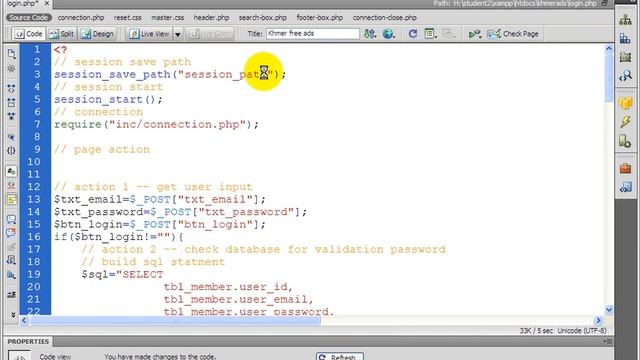
Task: Click horizontal scrollbar right arrow
Action: (598, 320)
